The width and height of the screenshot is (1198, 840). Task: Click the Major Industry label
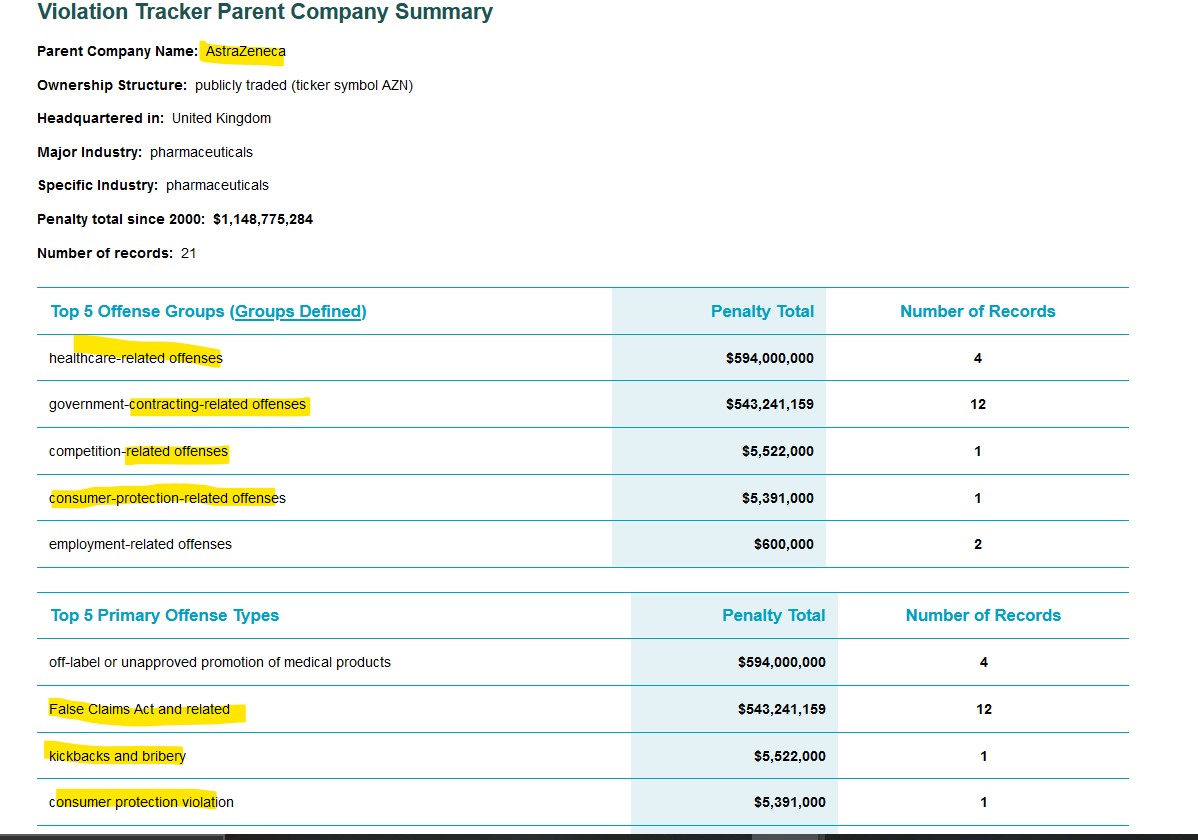(90, 152)
